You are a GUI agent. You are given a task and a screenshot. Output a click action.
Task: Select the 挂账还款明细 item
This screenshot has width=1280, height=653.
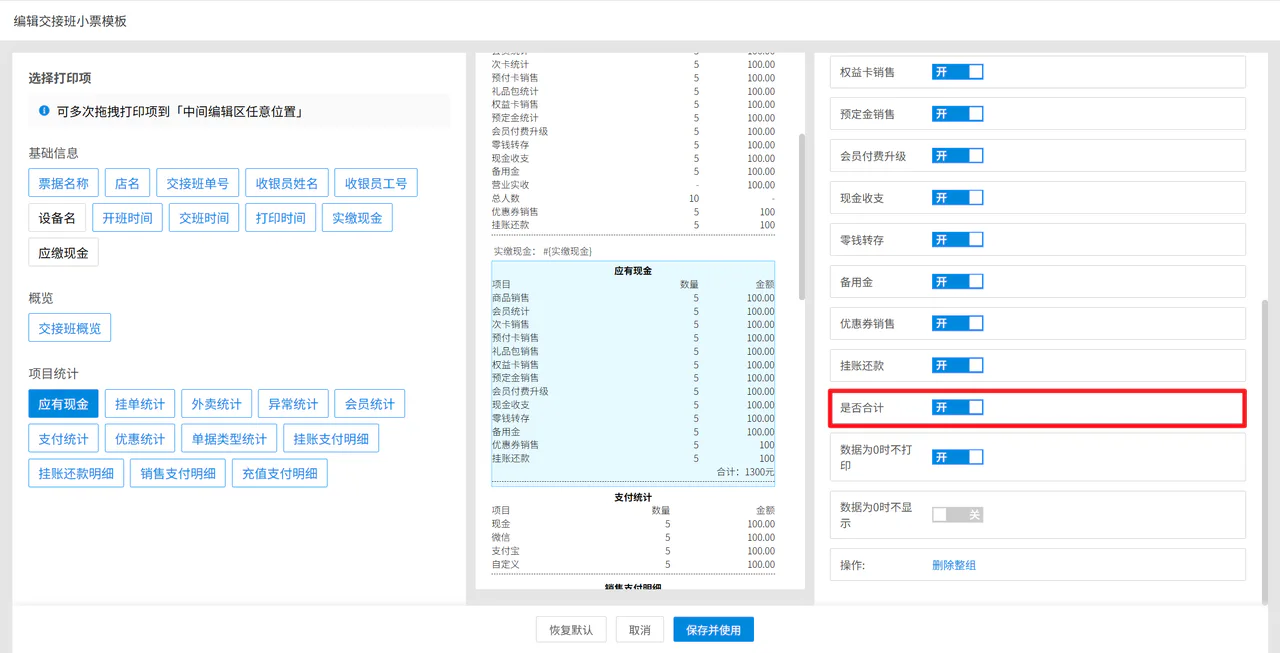[x=76, y=474]
